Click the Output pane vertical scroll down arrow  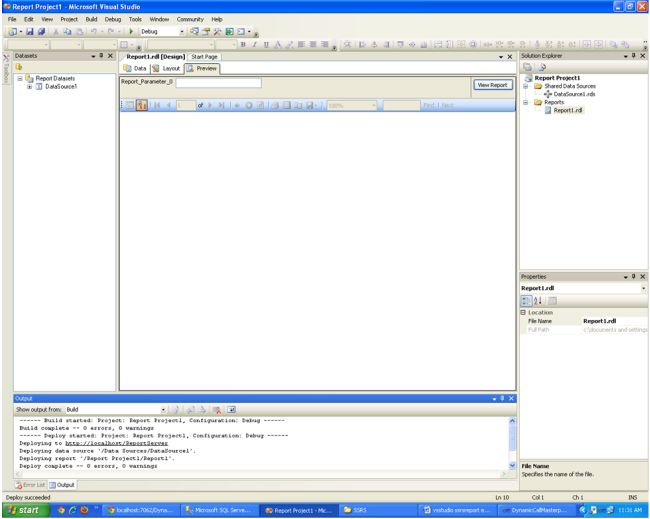512,466
